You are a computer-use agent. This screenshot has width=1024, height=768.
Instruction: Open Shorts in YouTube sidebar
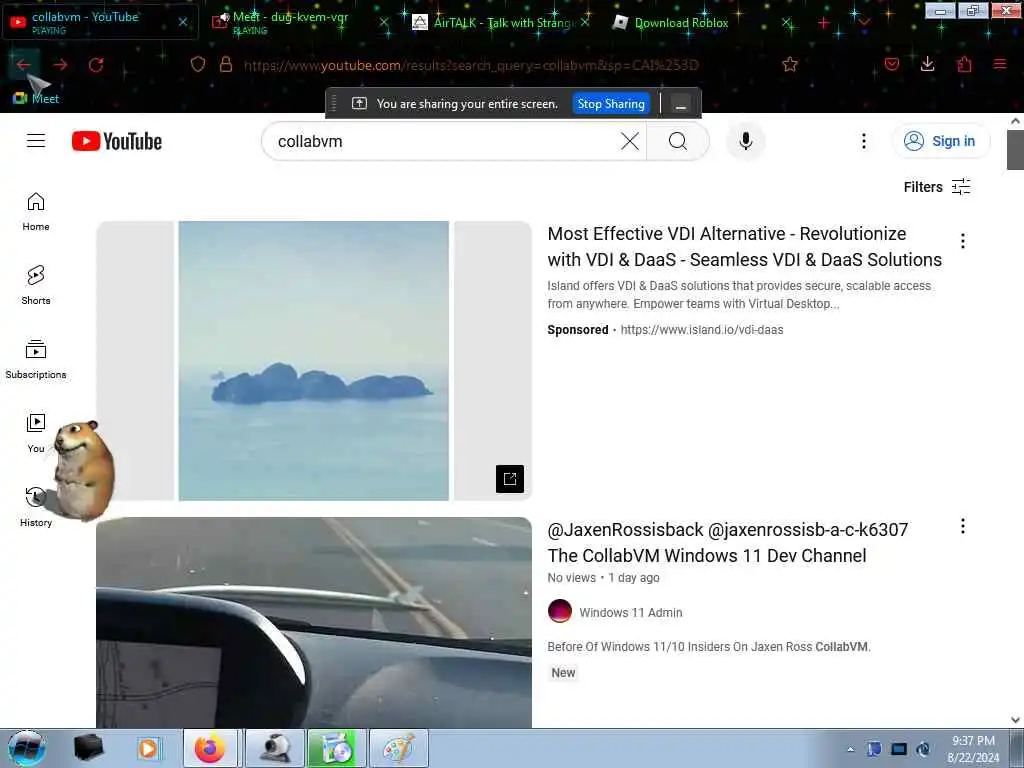point(36,286)
